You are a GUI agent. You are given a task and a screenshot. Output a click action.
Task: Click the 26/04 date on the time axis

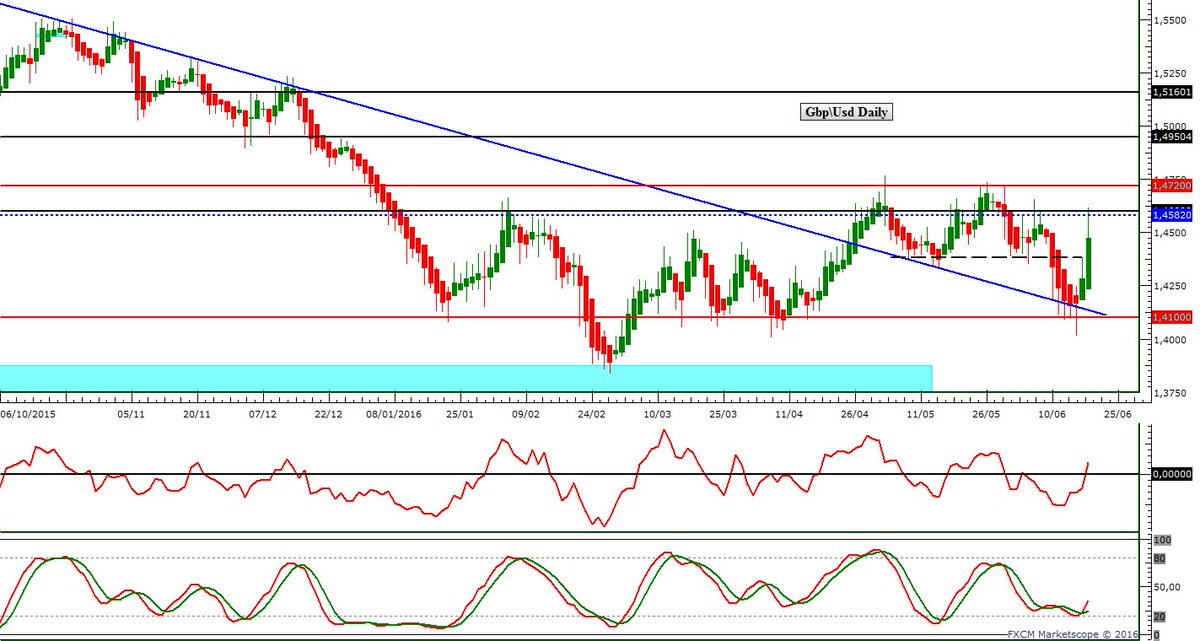[x=855, y=412]
